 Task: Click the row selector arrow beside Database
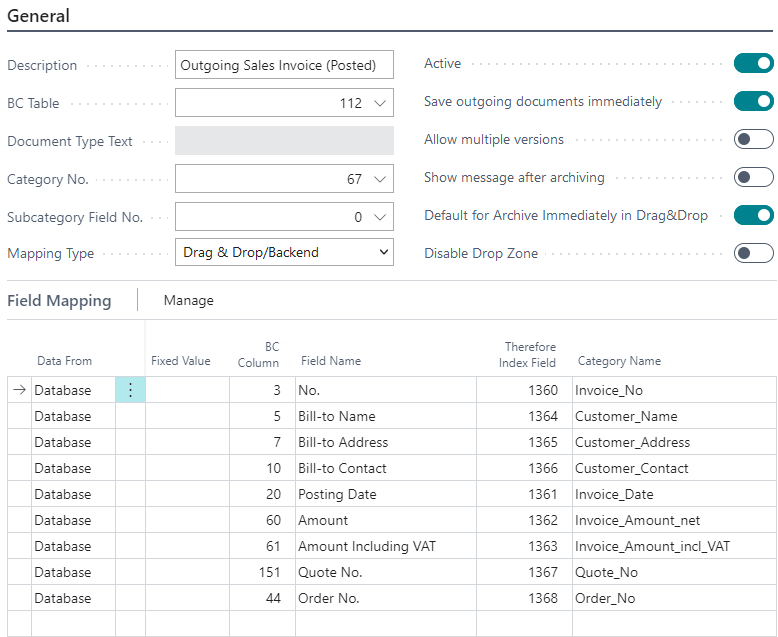tap(19, 390)
